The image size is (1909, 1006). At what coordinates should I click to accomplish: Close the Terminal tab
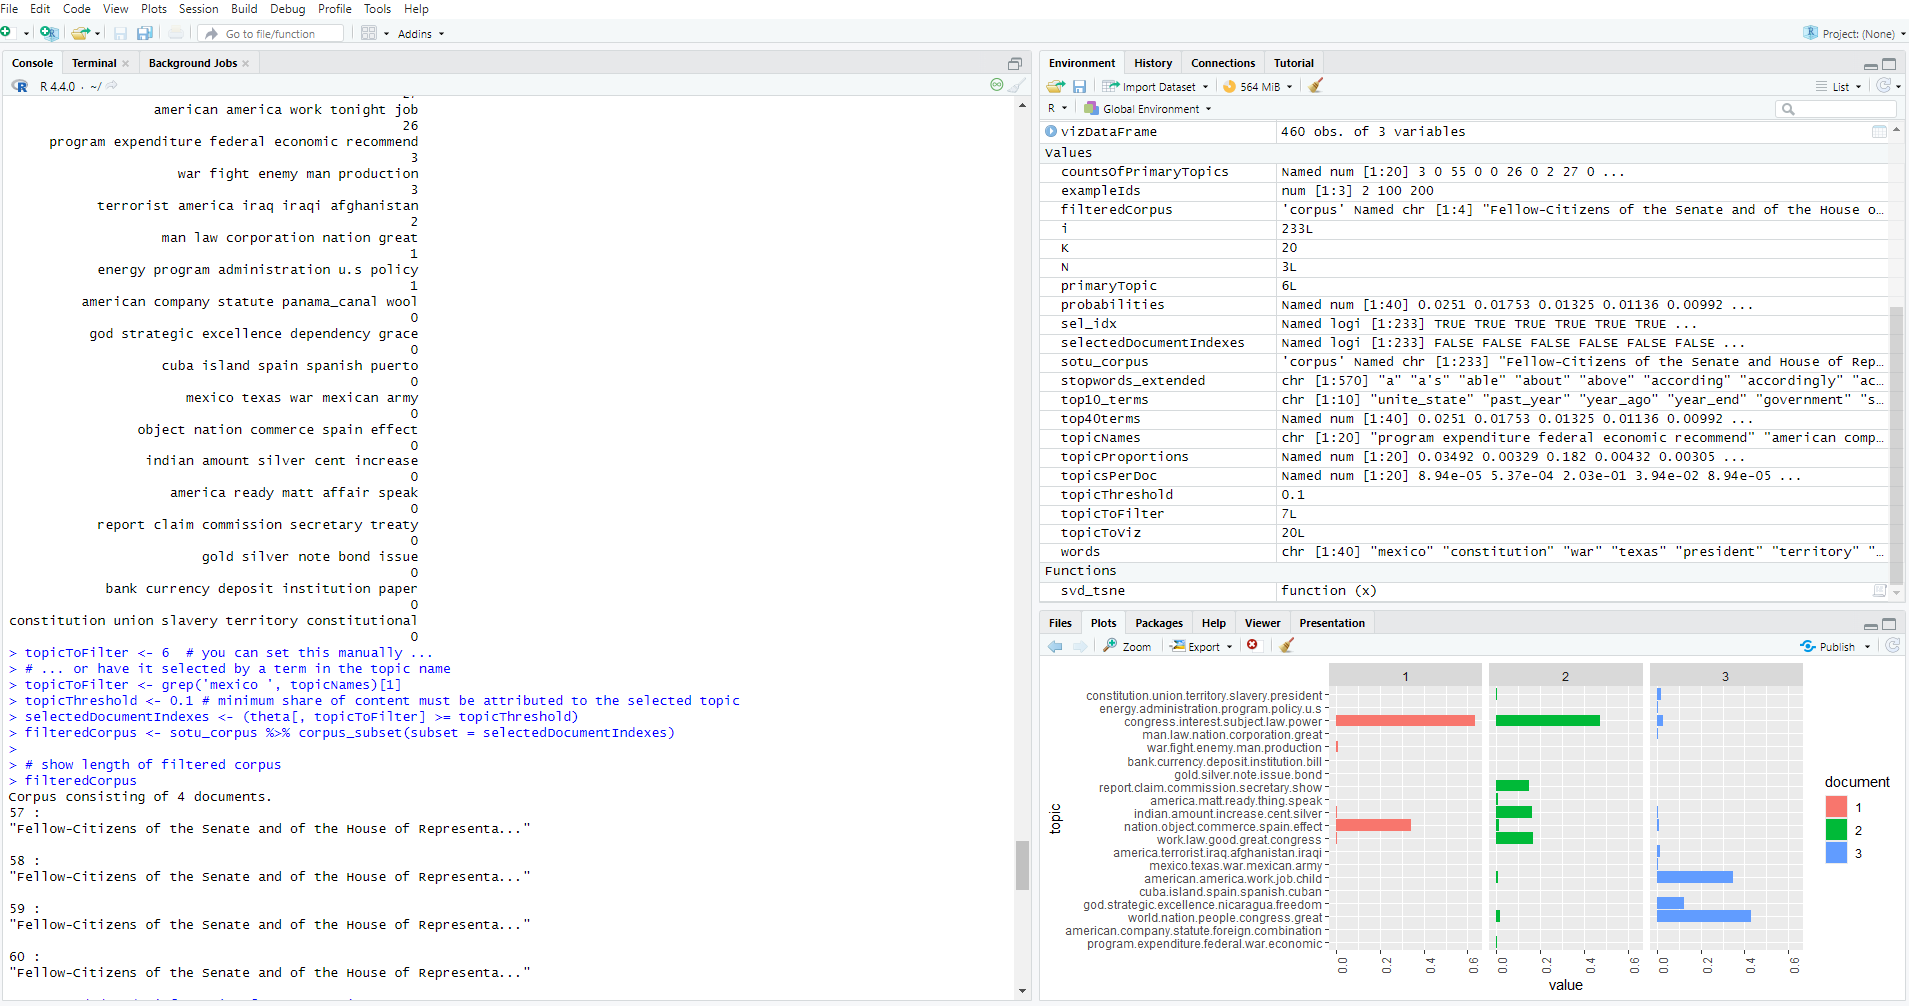[125, 63]
